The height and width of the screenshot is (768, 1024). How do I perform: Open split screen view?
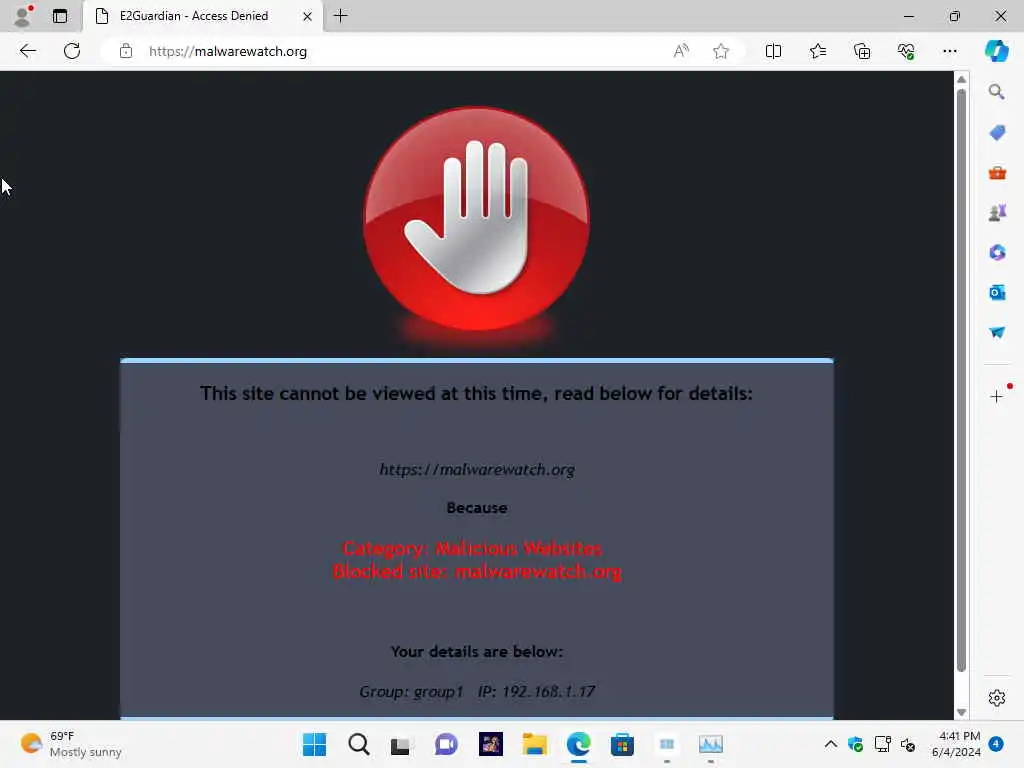coord(773,51)
